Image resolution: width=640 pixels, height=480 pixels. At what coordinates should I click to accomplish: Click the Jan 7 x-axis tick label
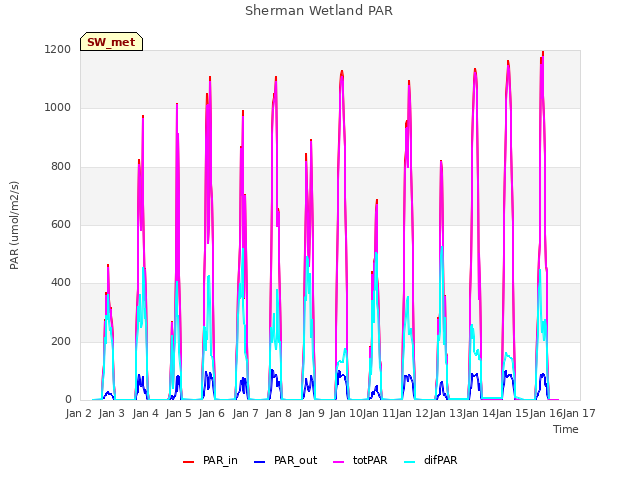245,413
